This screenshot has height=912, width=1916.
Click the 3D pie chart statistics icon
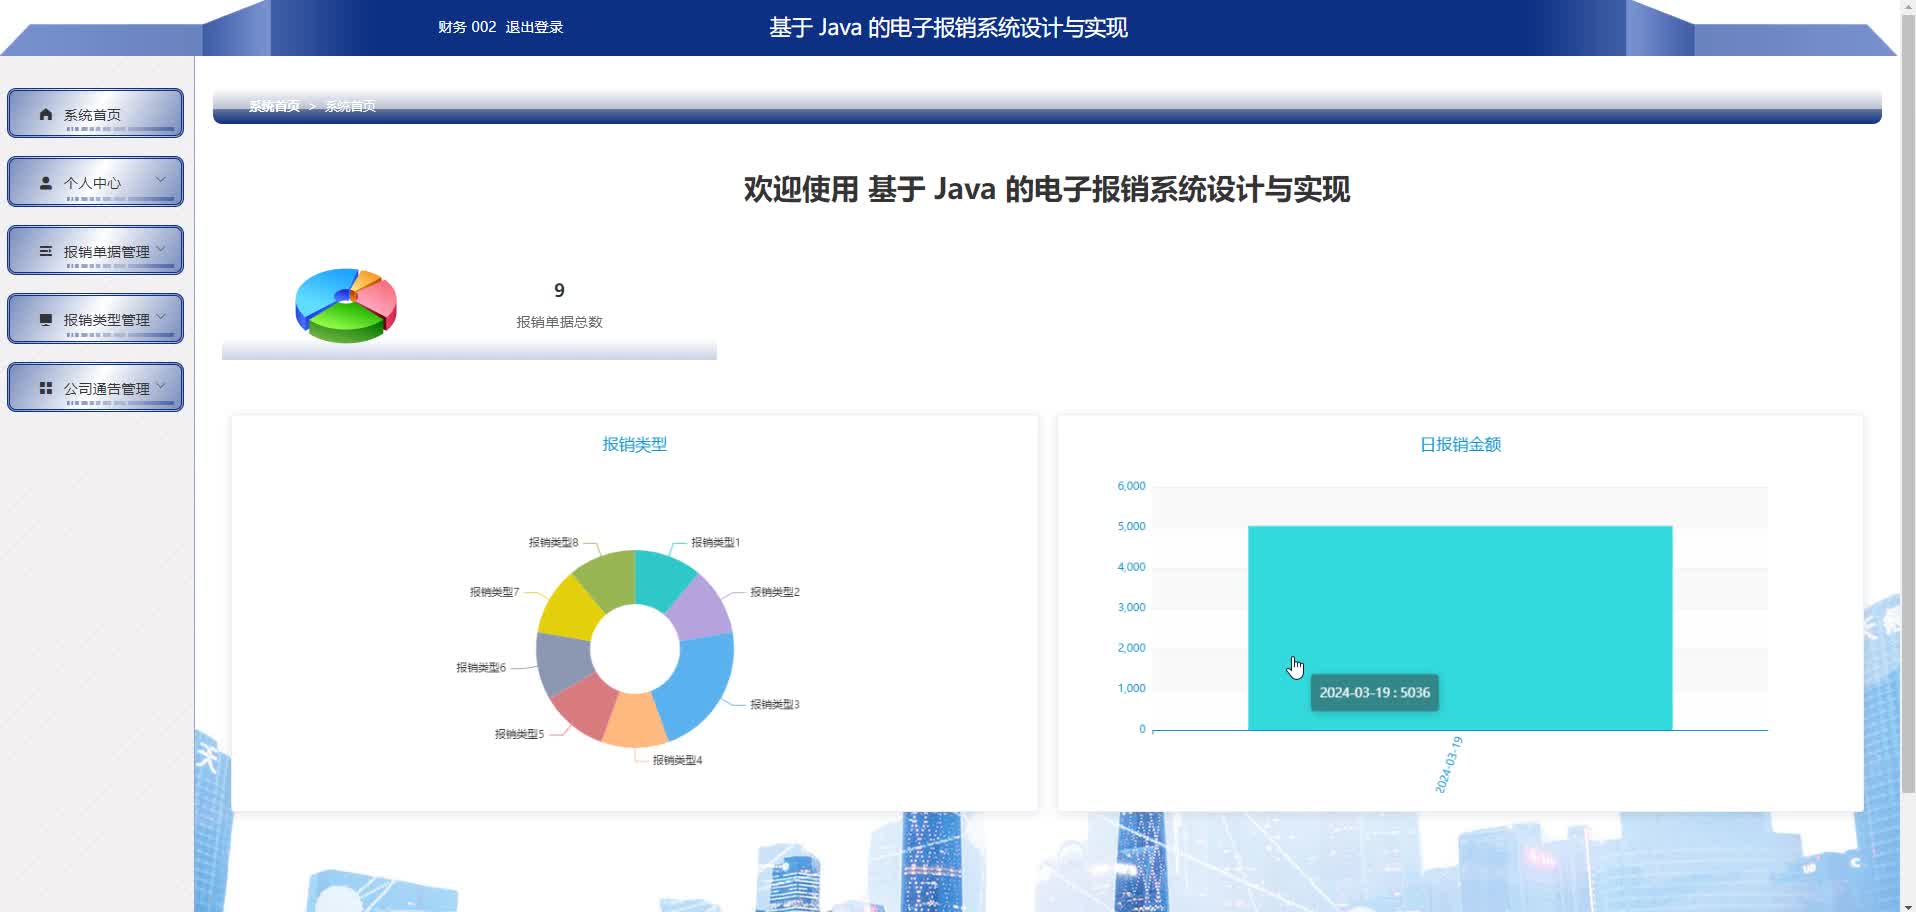point(346,305)
